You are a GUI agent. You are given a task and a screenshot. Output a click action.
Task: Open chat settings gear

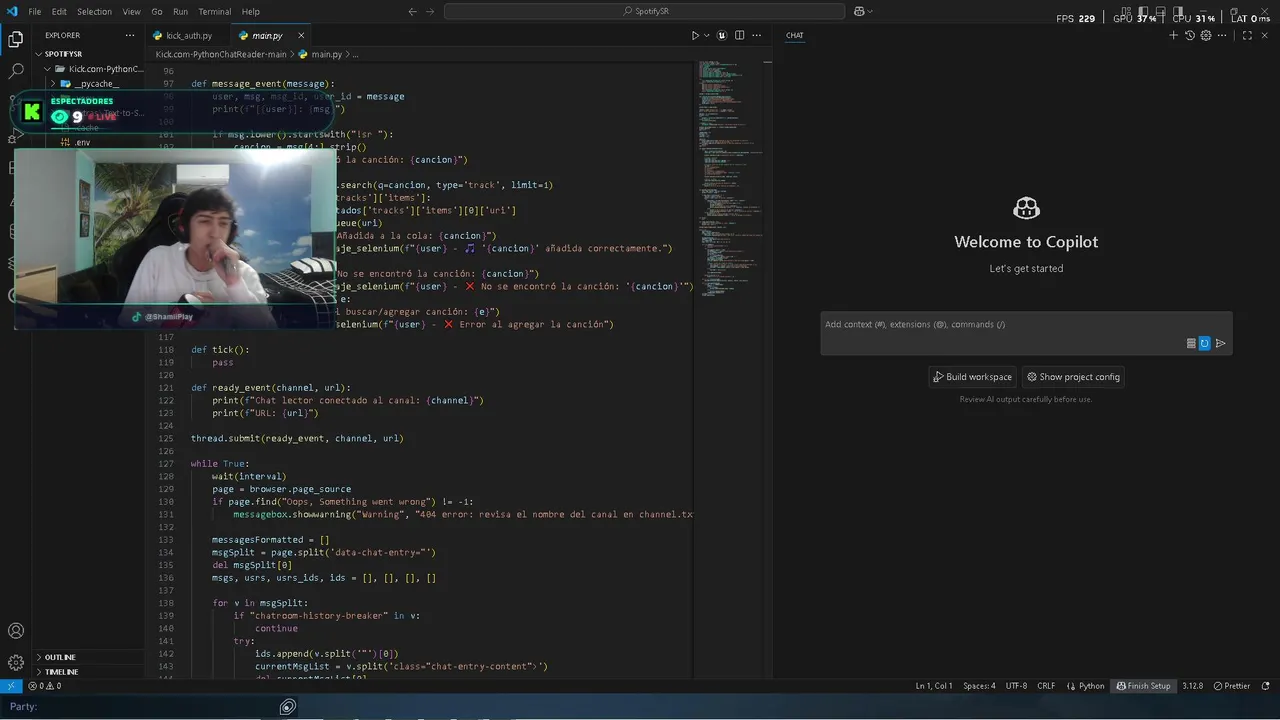click(1206, 35)
